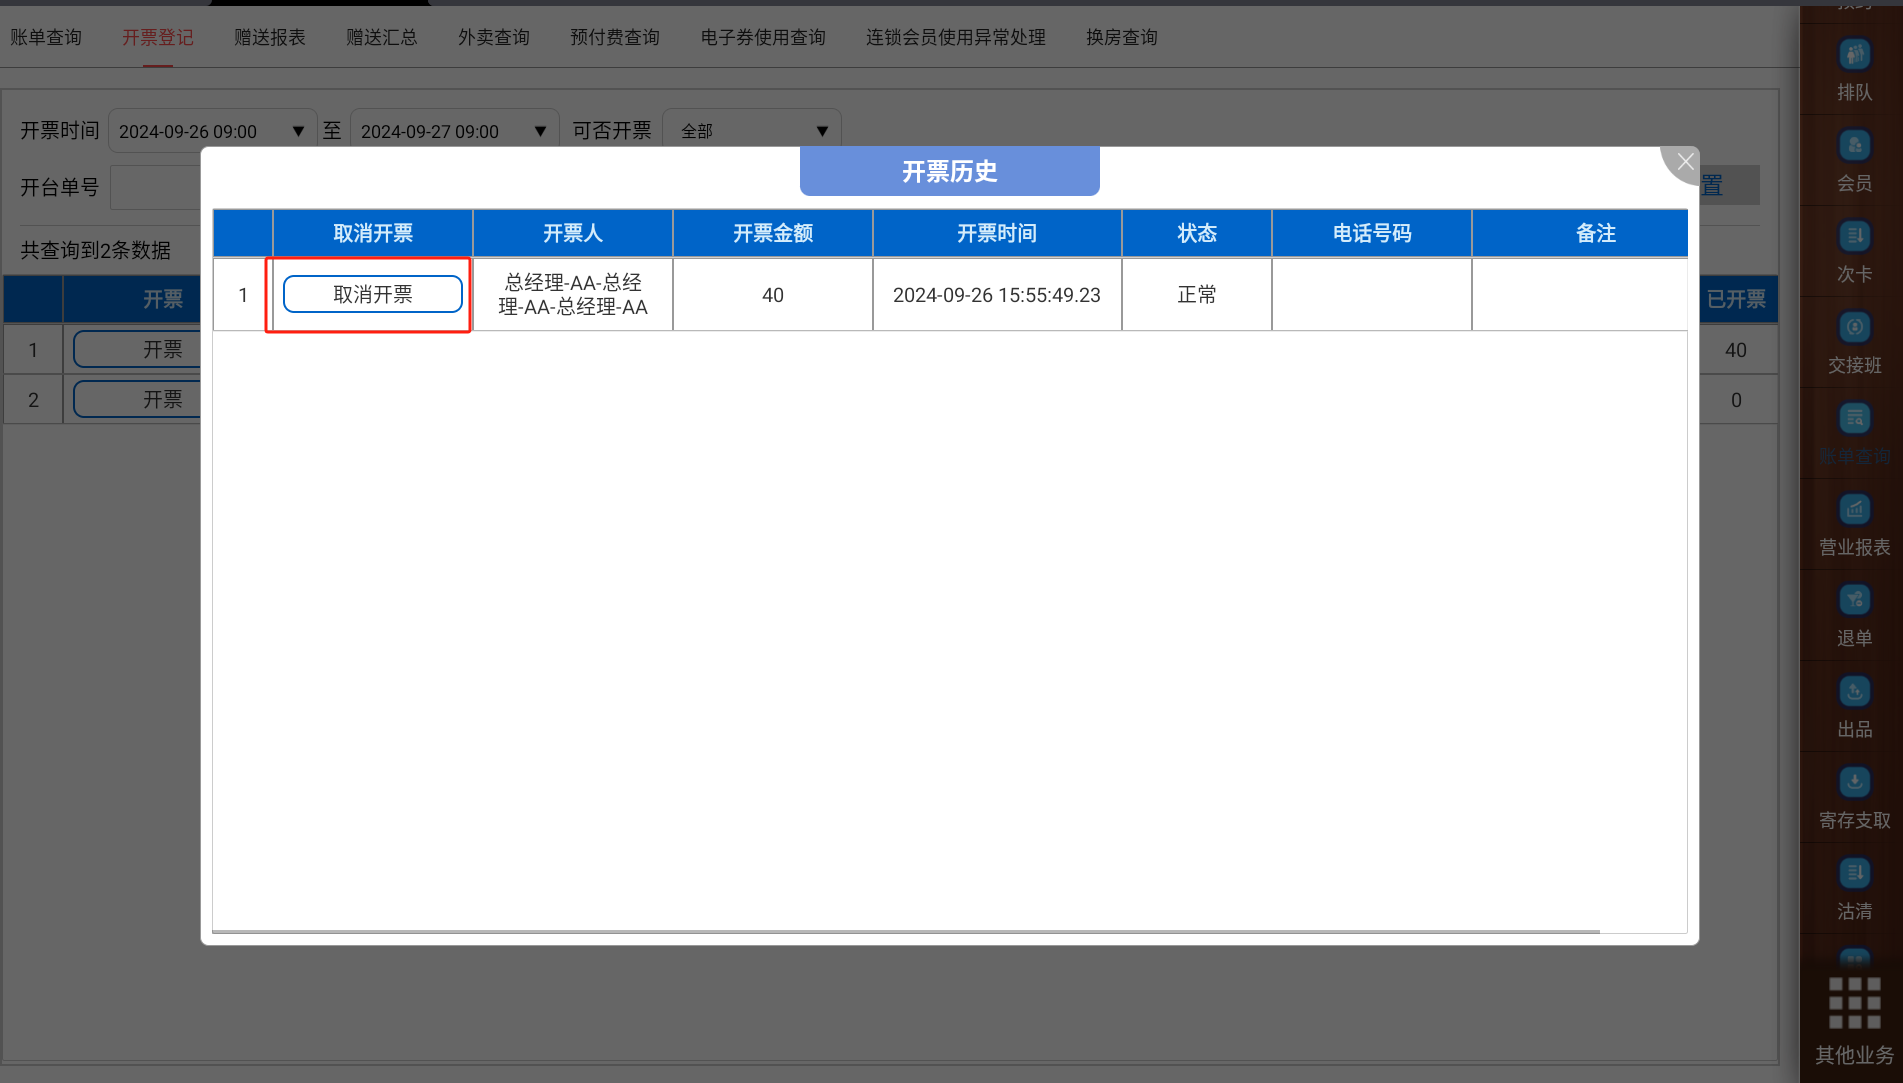Open the 赠送汇总 tab
The width and height of the screenshot is (1903, 1083).
pos(382,37)
